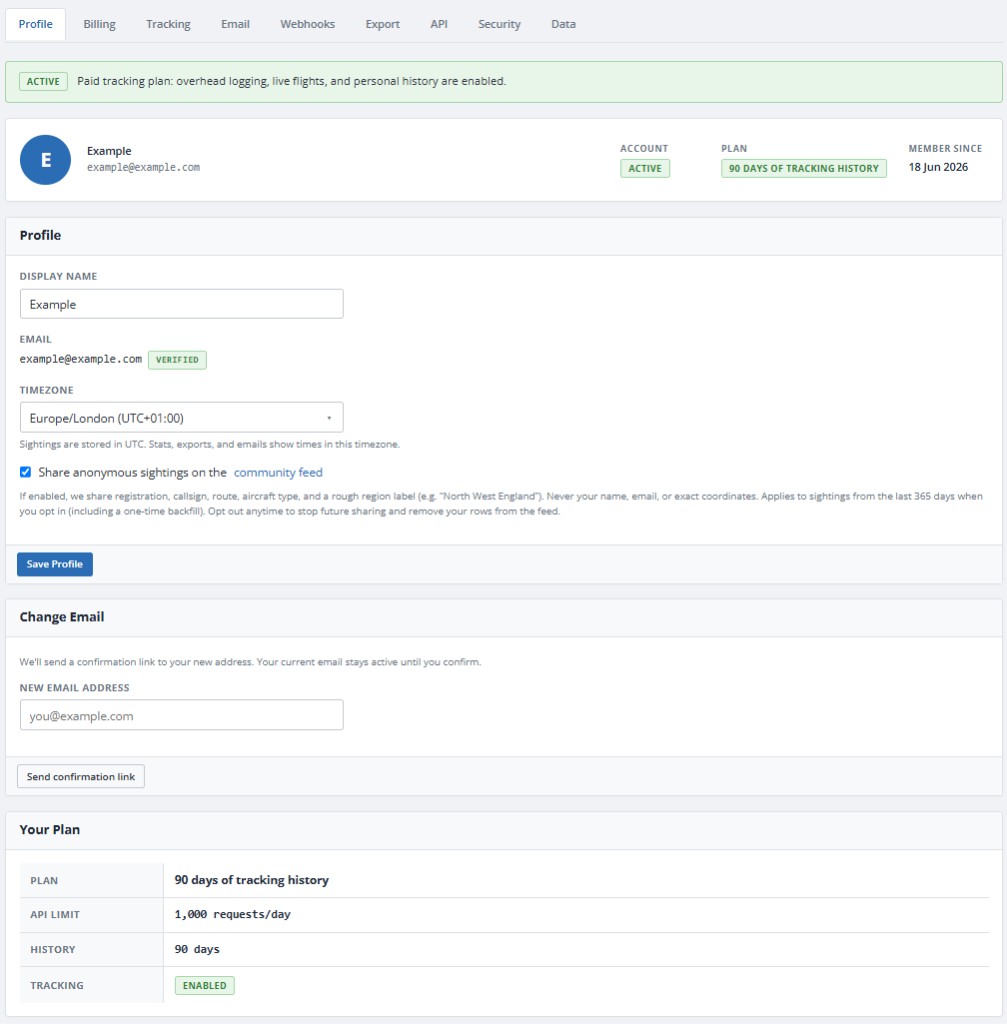Switch to the Export tab
Image resolution: width=1007 pixels, height=1024 pixels.
(x=383, y=24)
